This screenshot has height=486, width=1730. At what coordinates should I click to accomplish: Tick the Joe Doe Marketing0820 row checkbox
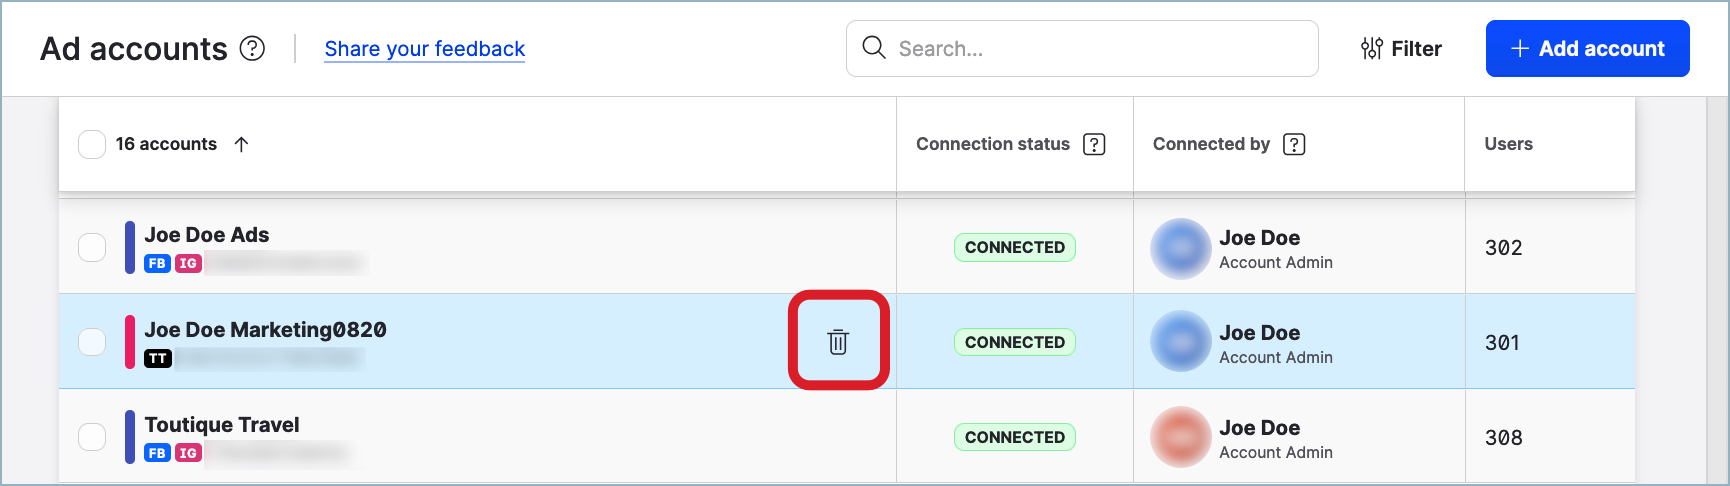click(x=92, y=342)
